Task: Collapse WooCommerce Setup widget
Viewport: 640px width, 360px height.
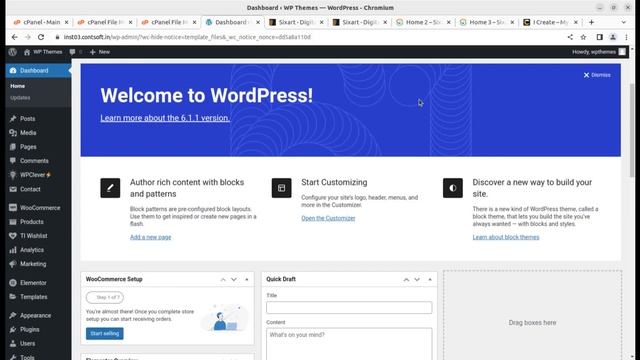Action: pyautogui.click(x=247, y=280)
